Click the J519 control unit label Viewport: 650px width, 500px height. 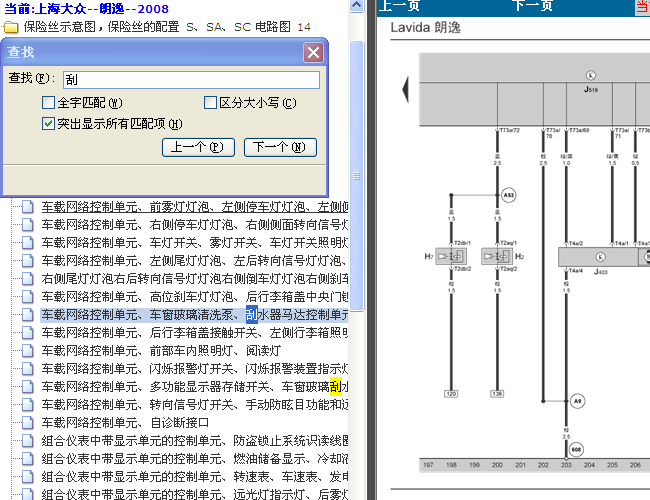591,89
